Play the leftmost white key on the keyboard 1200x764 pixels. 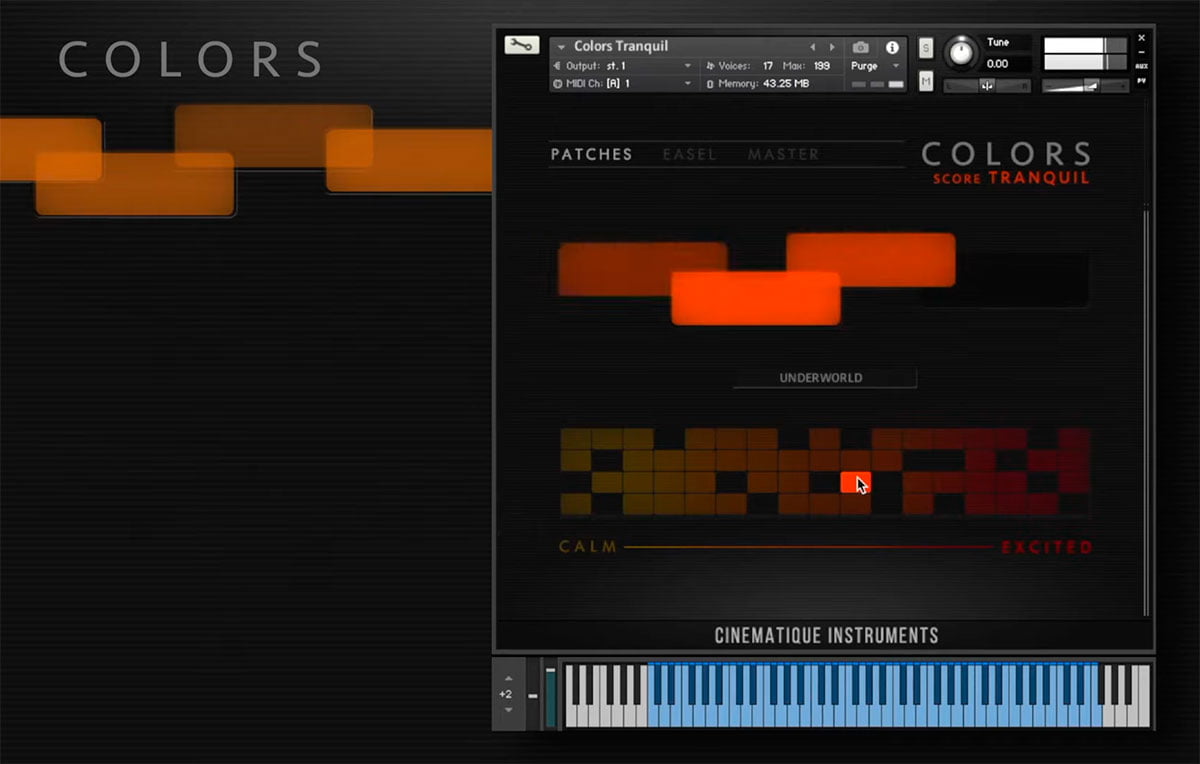[572, 696]
